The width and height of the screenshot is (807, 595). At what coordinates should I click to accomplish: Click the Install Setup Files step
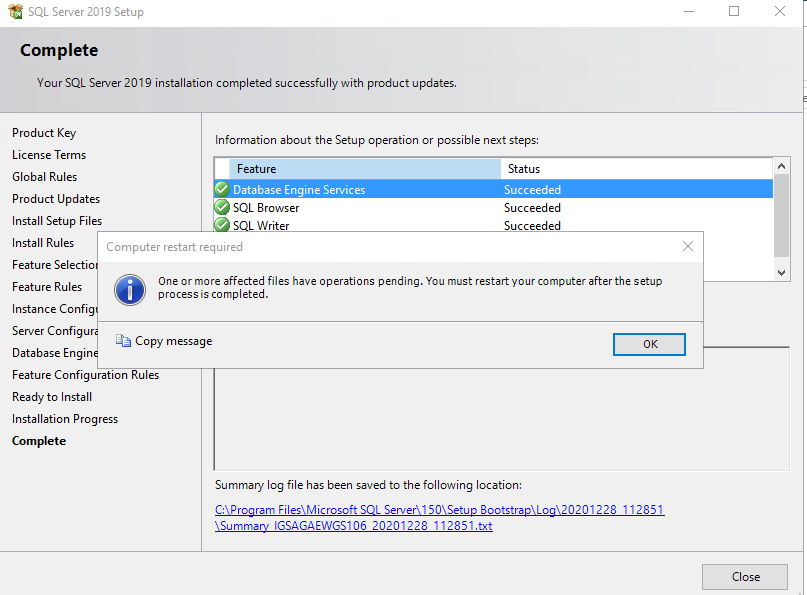(x=57, y=221)
